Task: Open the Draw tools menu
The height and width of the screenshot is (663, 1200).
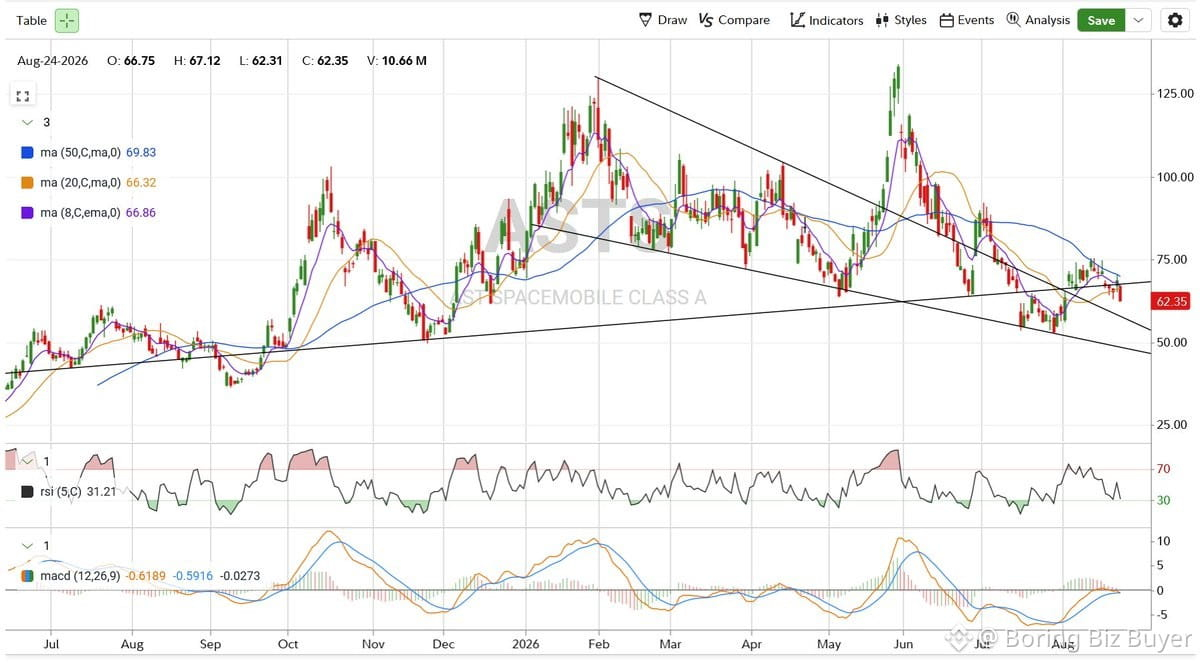Action: point(663,20)
